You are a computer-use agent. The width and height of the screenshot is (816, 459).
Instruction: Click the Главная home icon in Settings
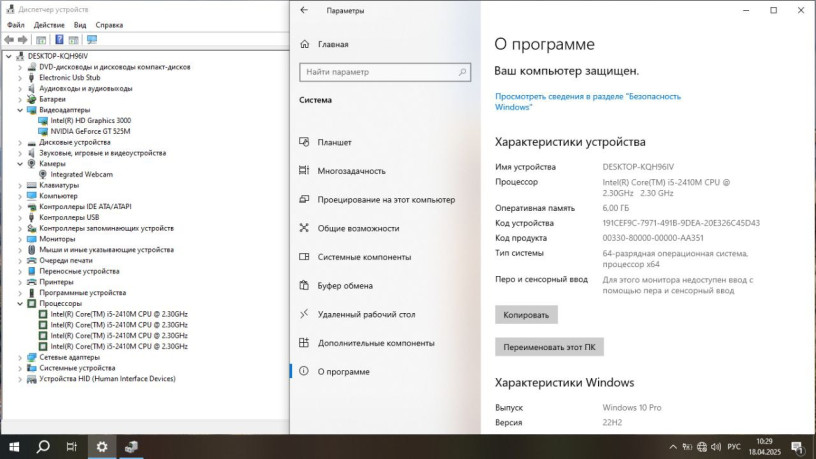click(x=304, y=44)
